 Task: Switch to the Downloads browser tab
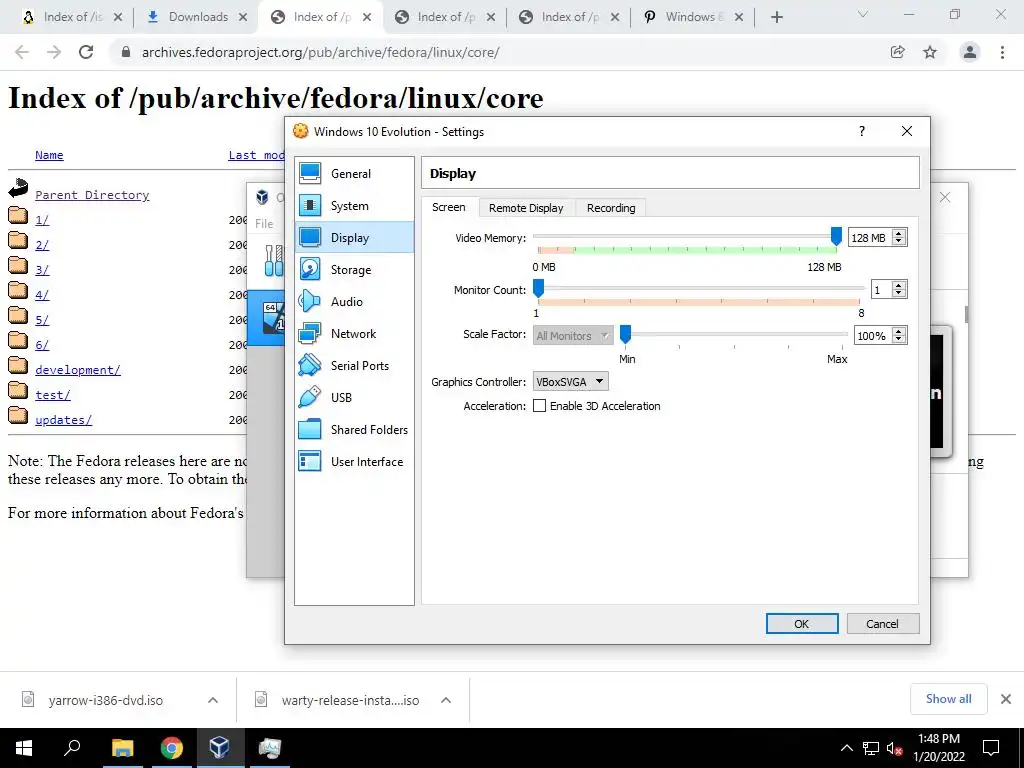tap(197, 17)
